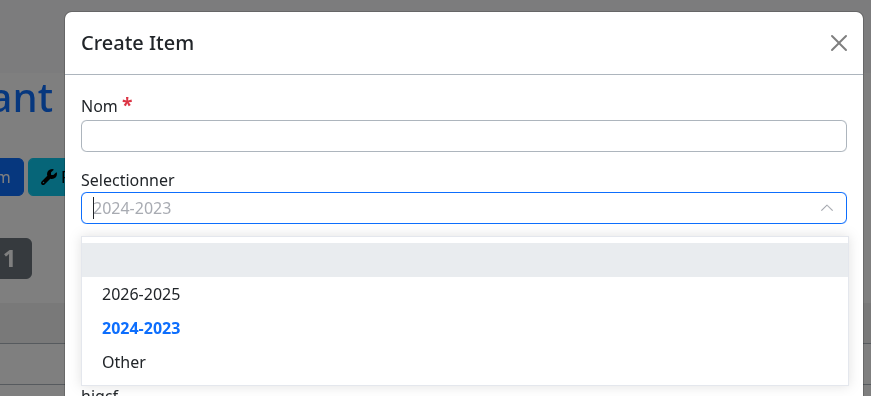Click the teal button's edge beside its wrench icon
The height and width of the screenshot is (396, 871).
[x=34, y=177]
